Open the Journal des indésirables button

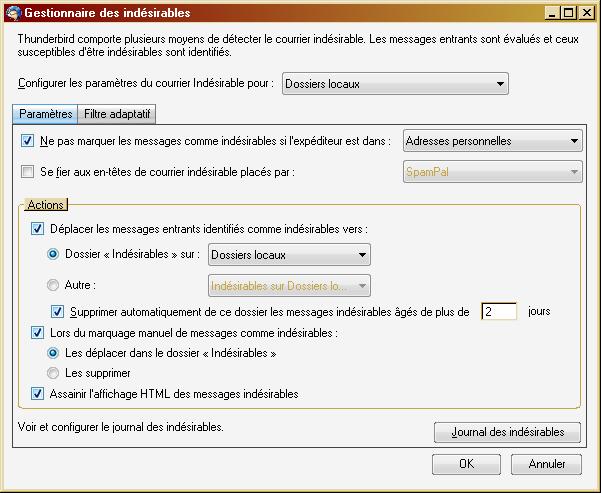click(507, 432)
